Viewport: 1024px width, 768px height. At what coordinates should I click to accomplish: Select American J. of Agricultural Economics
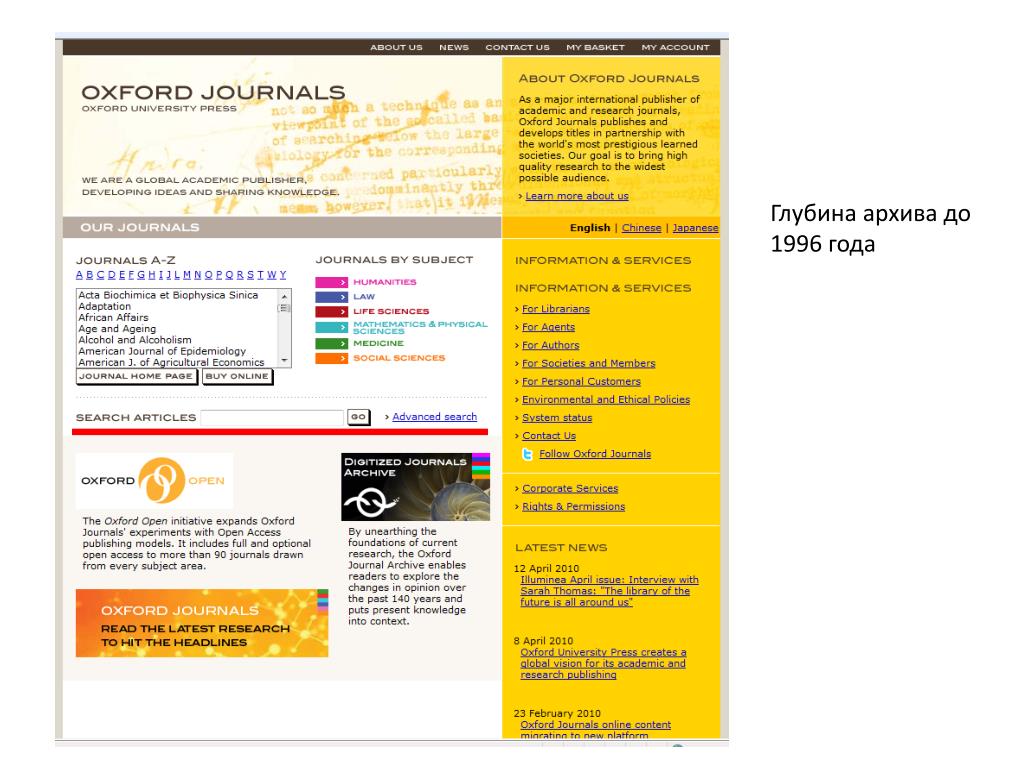tap(171, 362)
